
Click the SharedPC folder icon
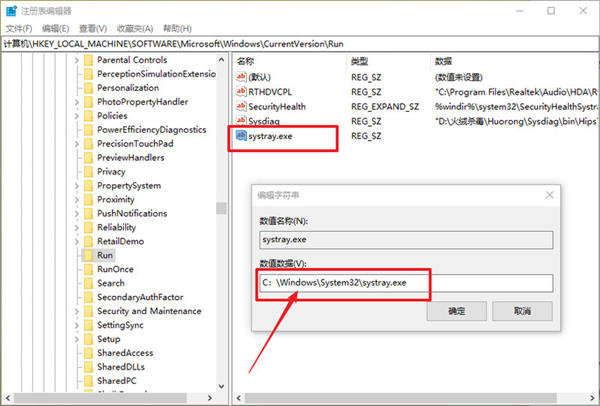pos(88,381)
